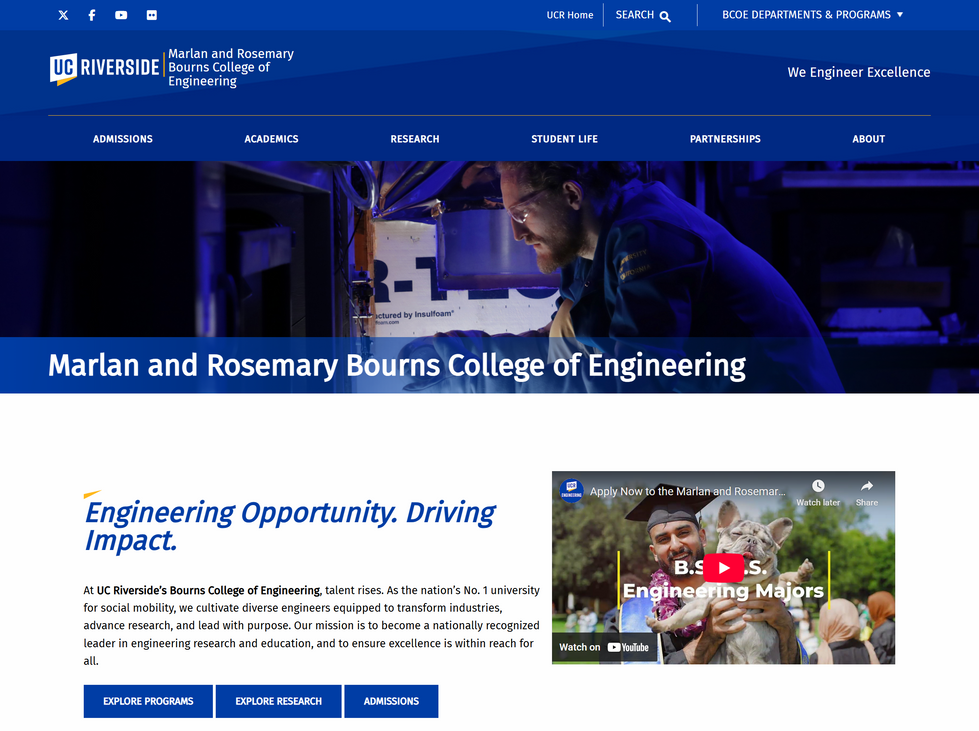
Task: Open the Student Life menu
Action: click(x=564, y=139)
